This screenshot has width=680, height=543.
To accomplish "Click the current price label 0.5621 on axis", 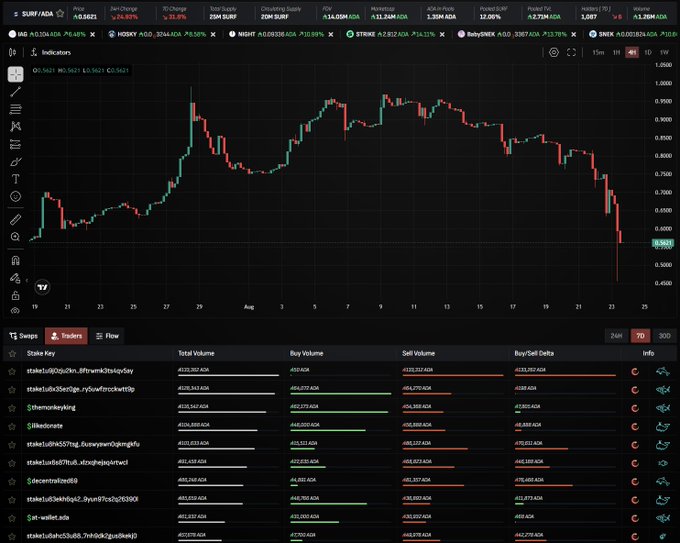I will click(x=663, y=243).
